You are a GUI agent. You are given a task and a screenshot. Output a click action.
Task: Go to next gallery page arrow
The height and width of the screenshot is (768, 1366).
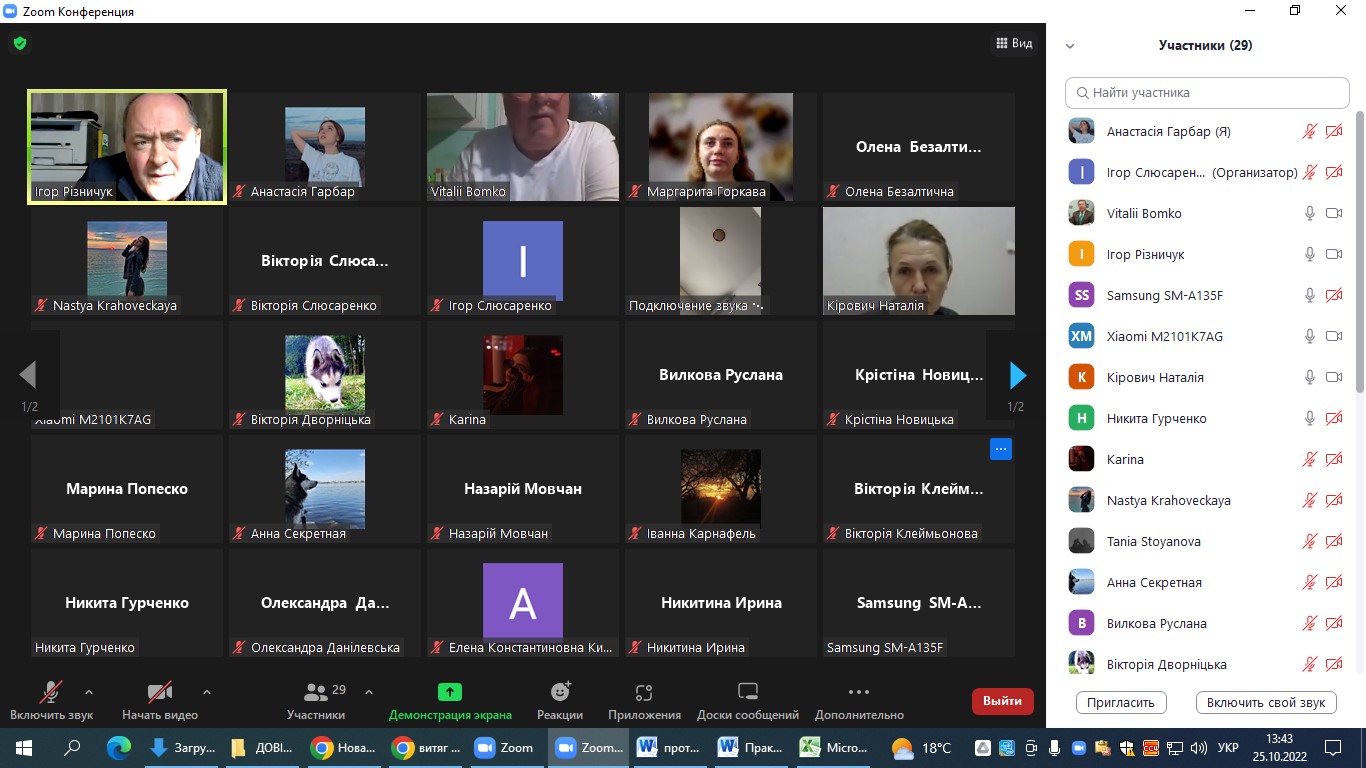point(1018,375)
